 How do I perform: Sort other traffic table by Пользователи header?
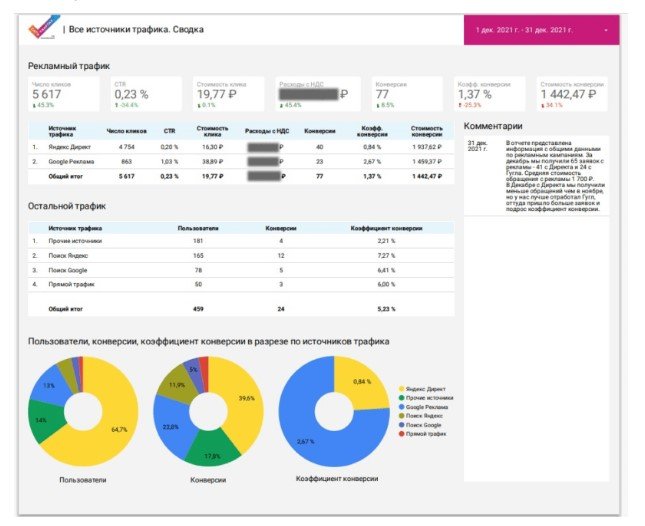[198, 228]
